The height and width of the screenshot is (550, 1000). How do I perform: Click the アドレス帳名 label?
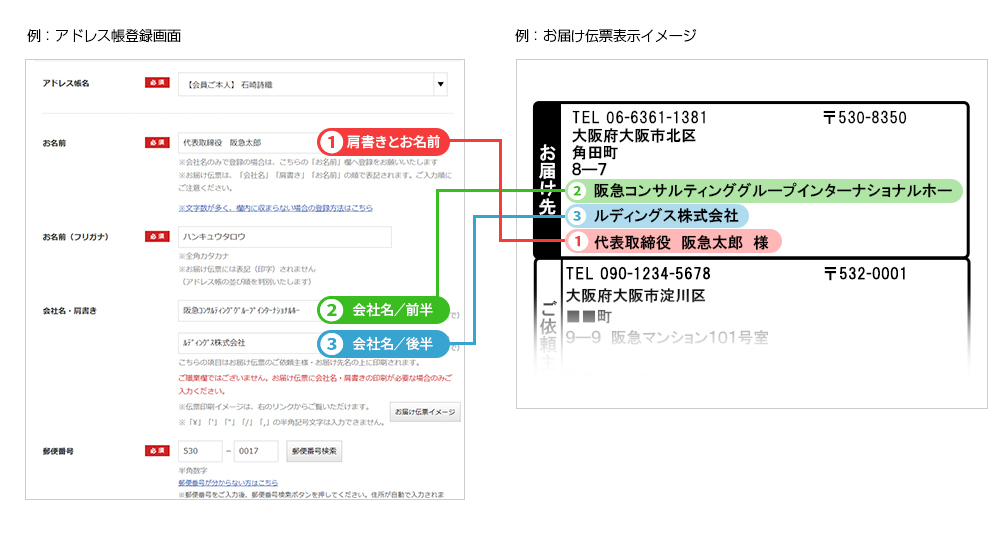pos(66,84)
